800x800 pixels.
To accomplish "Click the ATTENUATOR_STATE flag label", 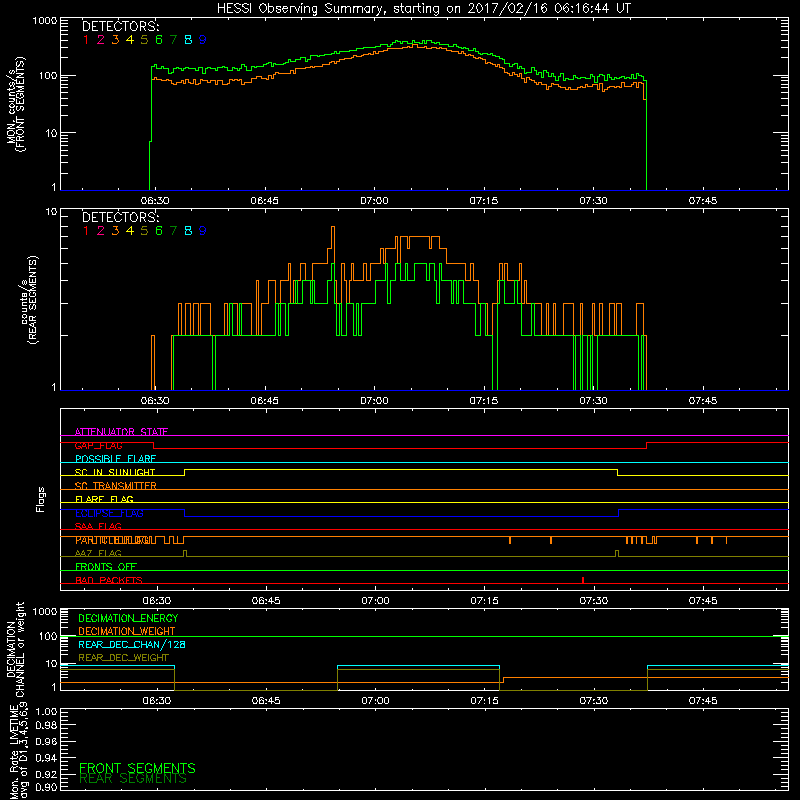I will tap(121, 432).
